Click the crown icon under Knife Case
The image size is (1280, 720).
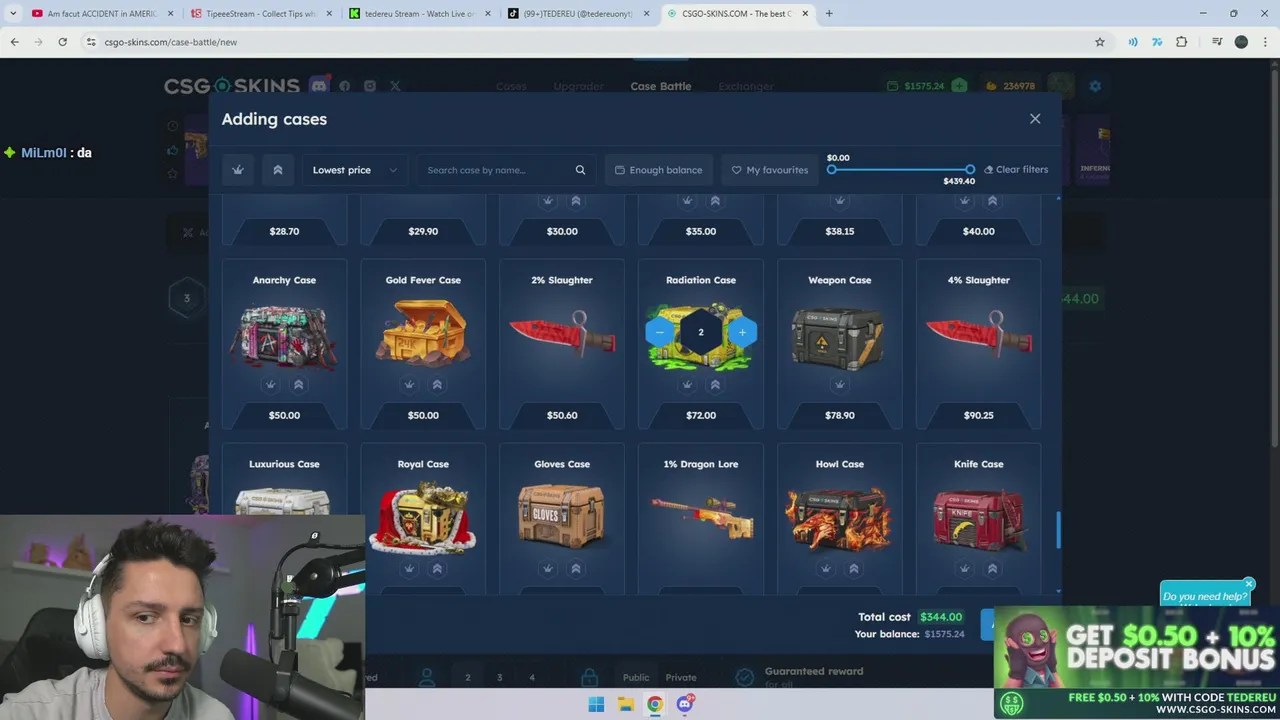coord(965,569)
